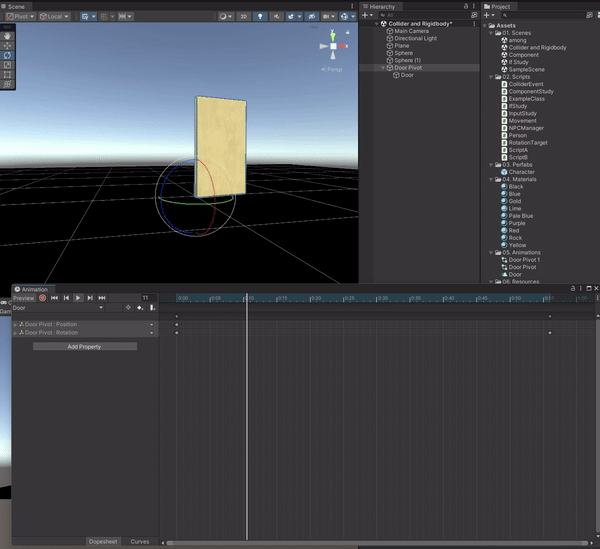Click the current frame number field
Viewport: 600px width, 549px height.
[148, 298]
